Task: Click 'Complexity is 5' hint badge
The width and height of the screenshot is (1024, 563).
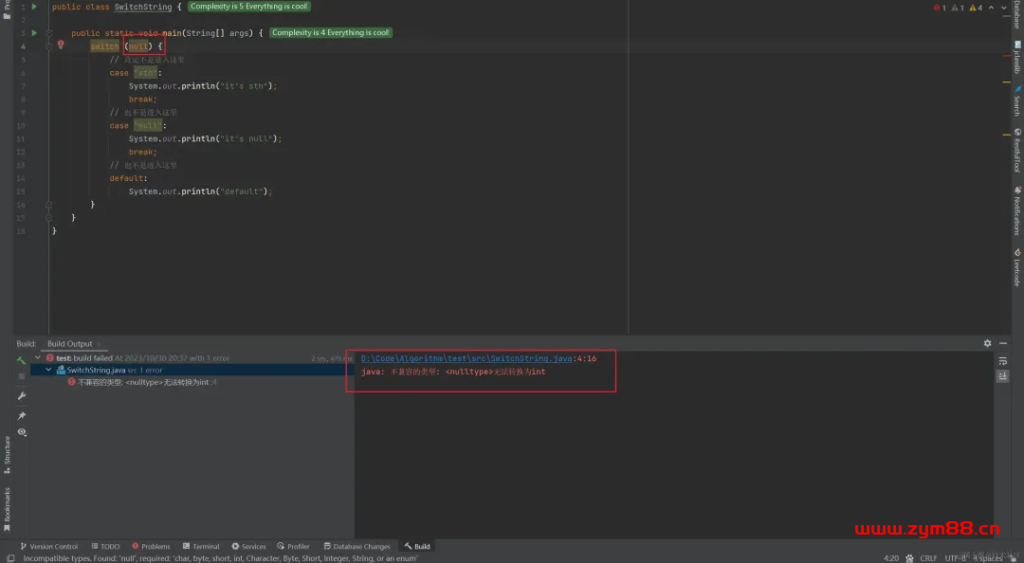Action: [x=249, y=7]
